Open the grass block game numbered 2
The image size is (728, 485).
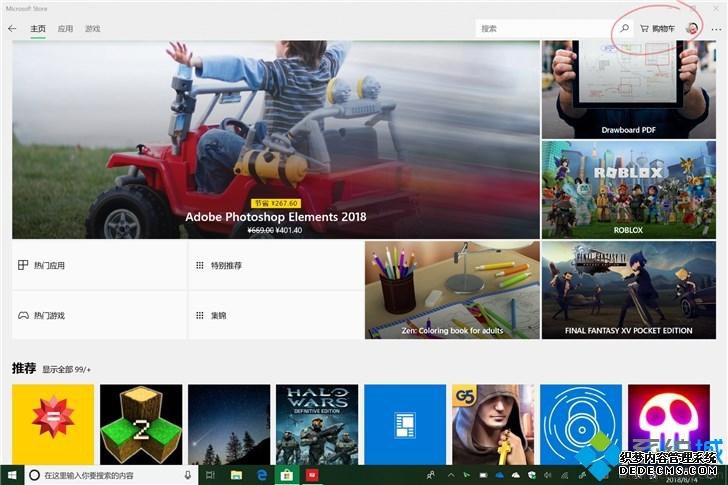pos(141,424)
